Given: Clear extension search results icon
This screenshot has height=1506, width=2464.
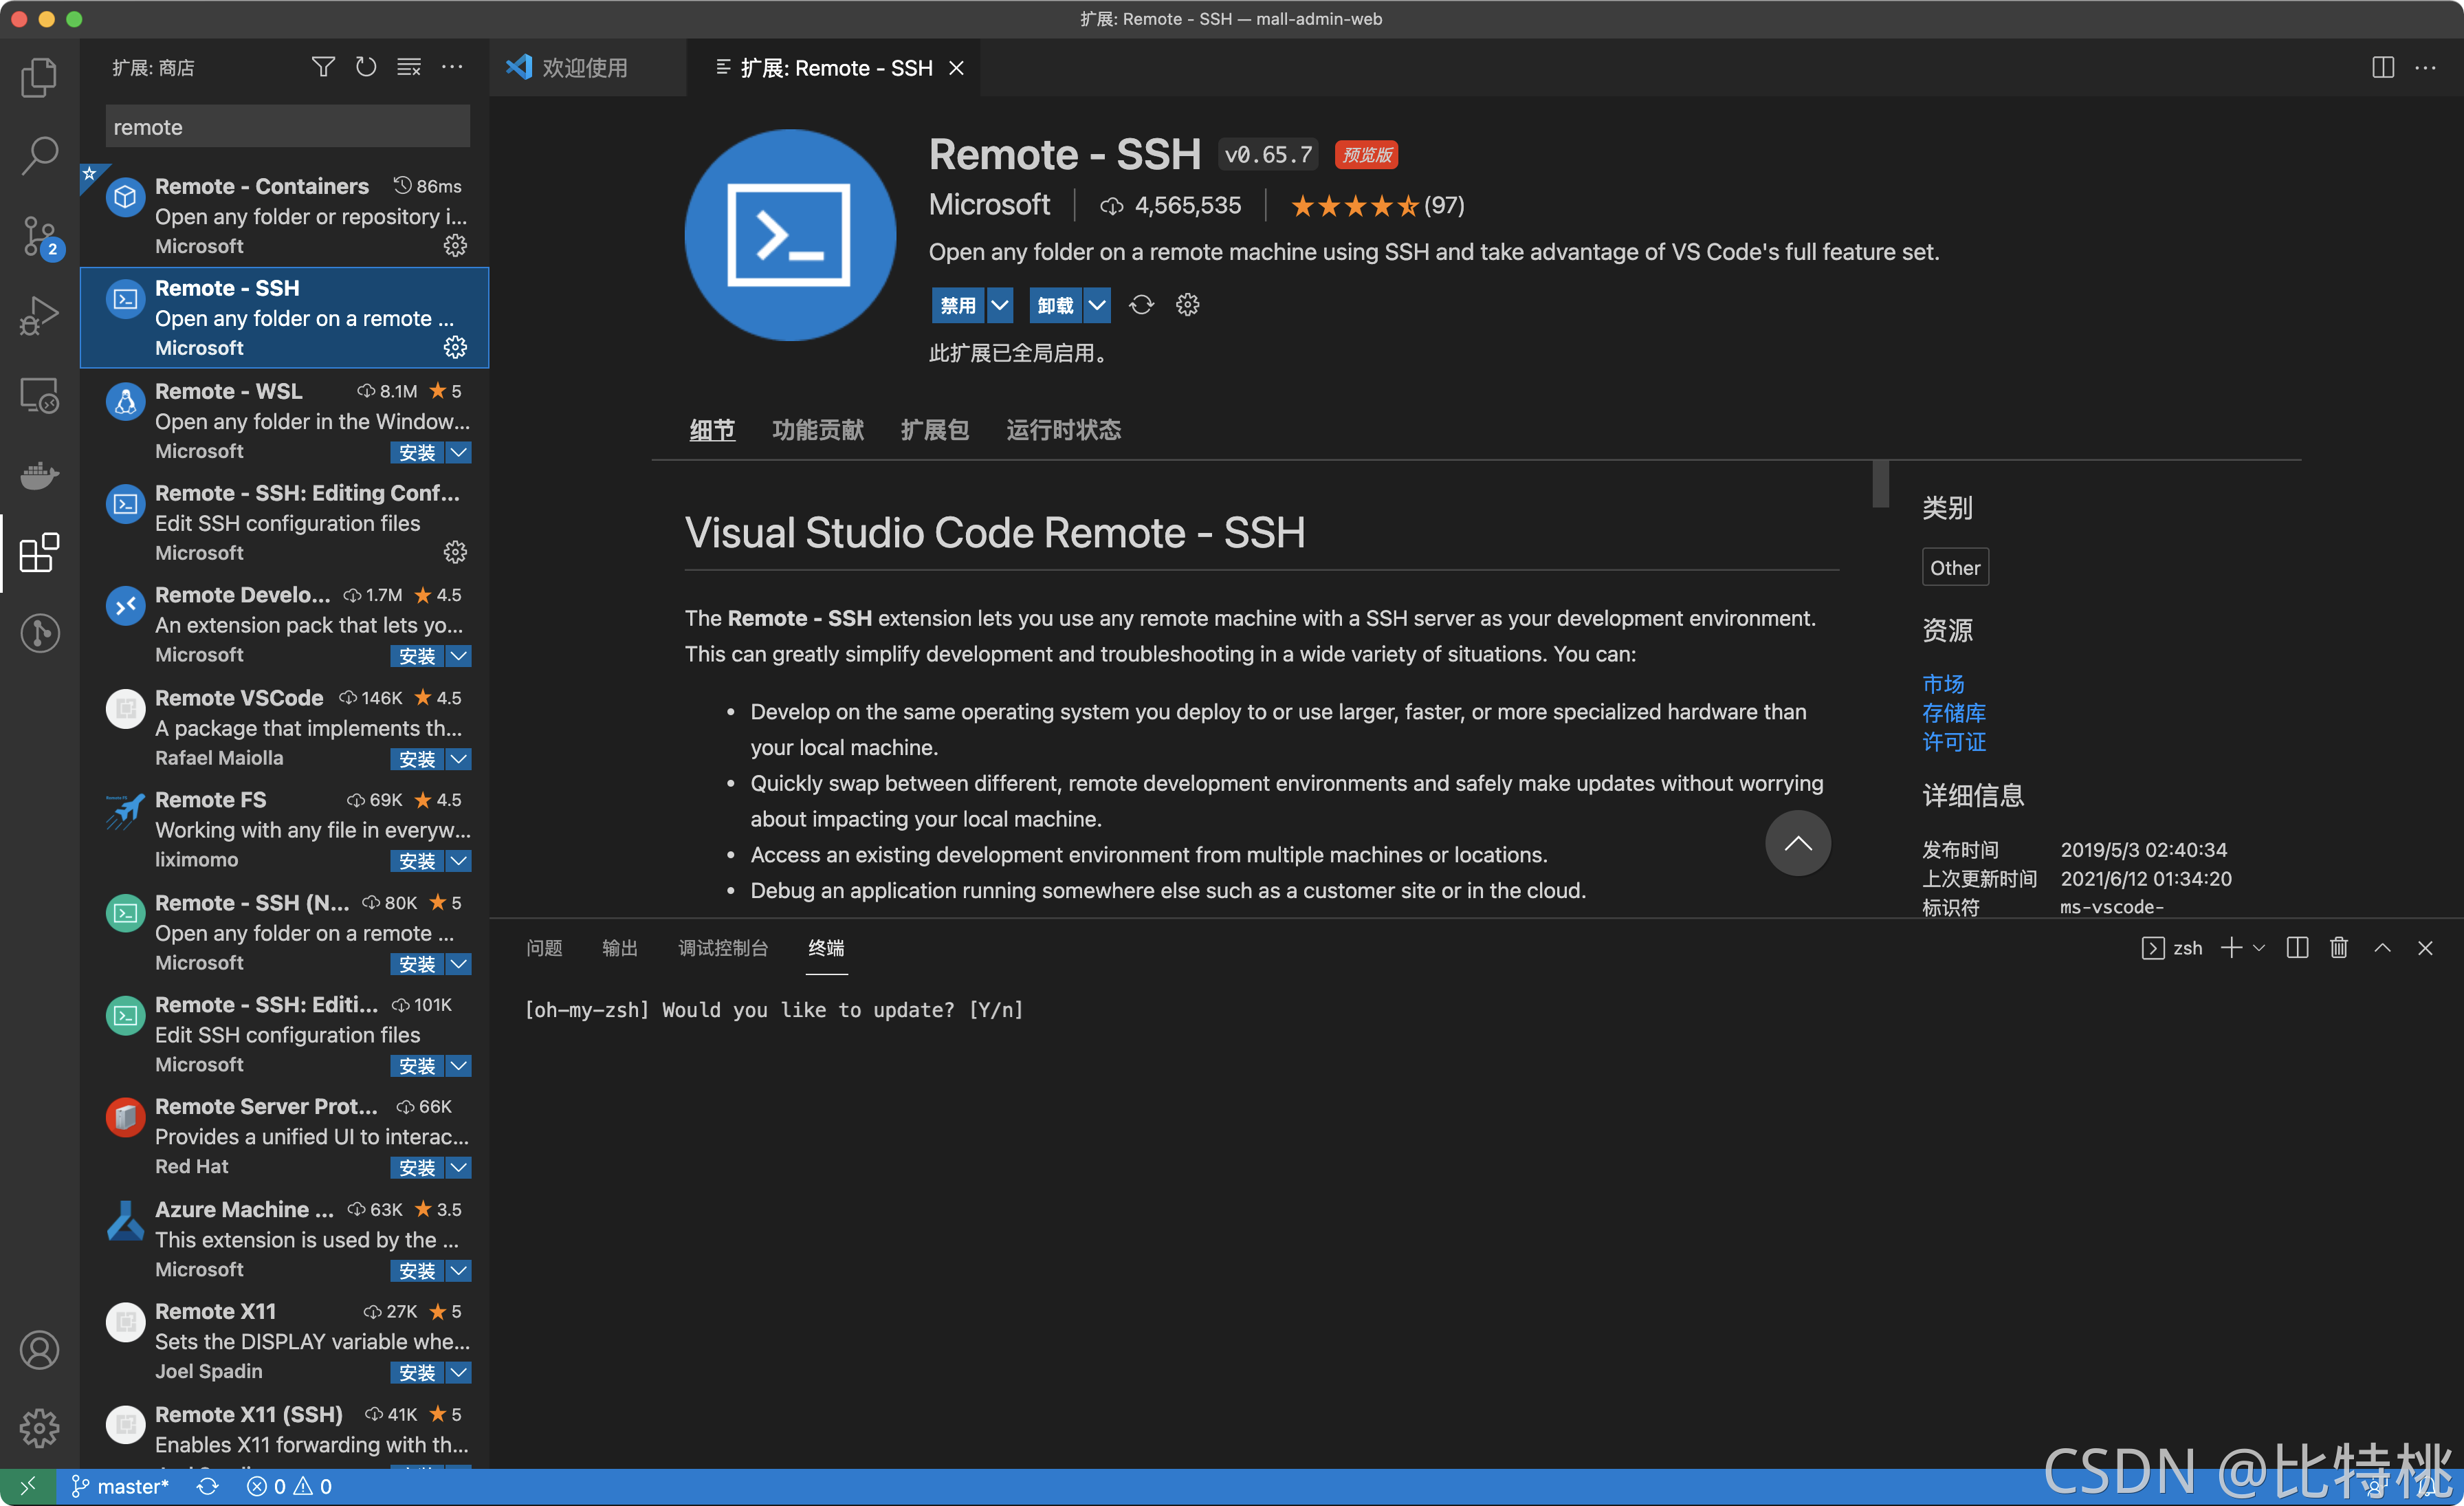Looking at the screenshot, I should (x=409, y=67).
